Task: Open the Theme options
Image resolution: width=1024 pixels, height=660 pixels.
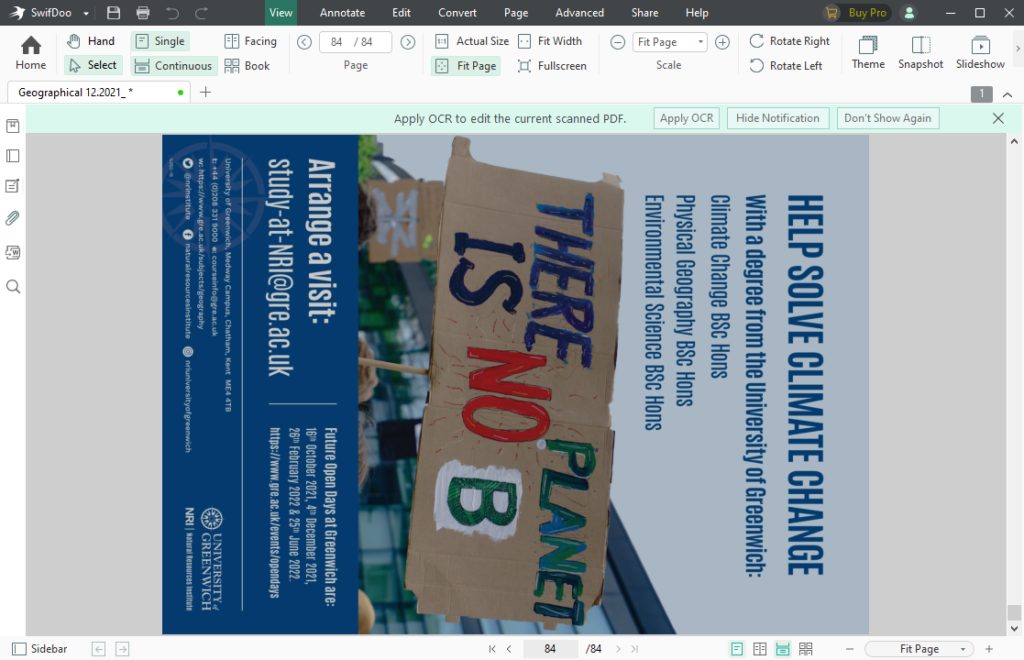Action: point(868,52)
